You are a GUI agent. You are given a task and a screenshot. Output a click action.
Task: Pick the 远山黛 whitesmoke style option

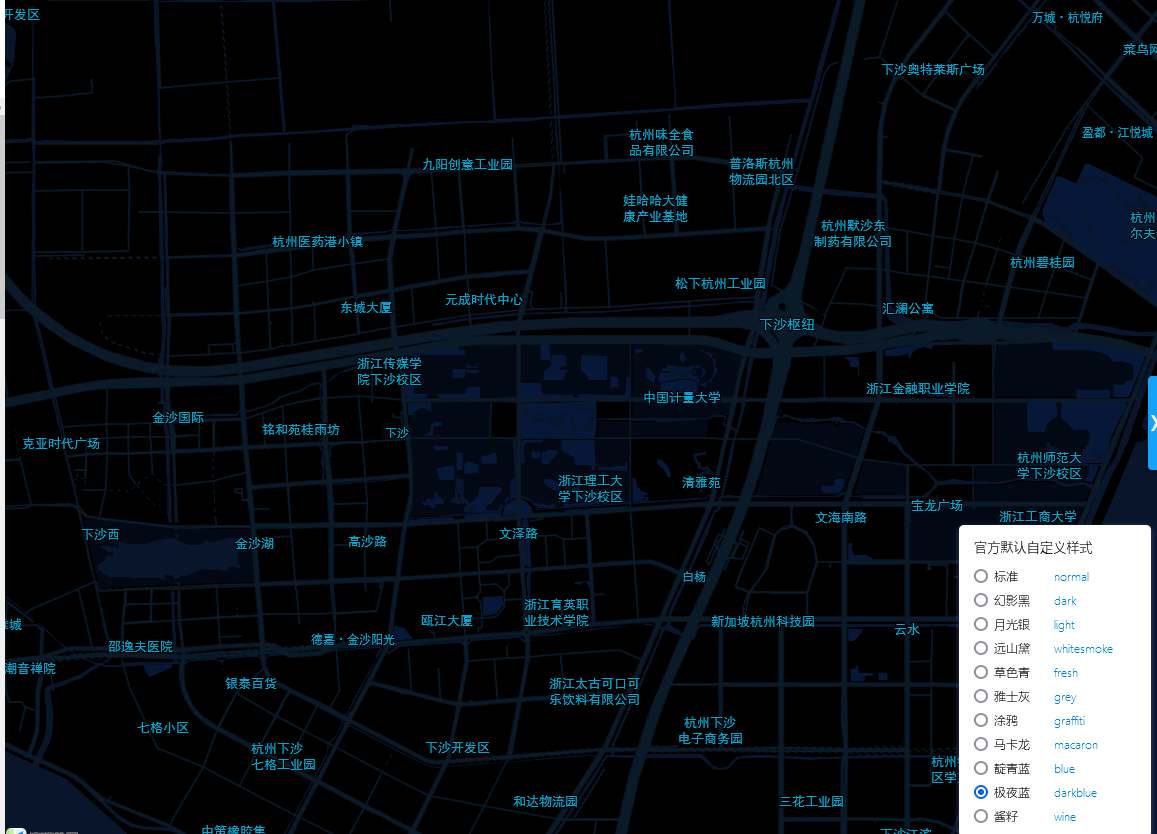(981, 648)
